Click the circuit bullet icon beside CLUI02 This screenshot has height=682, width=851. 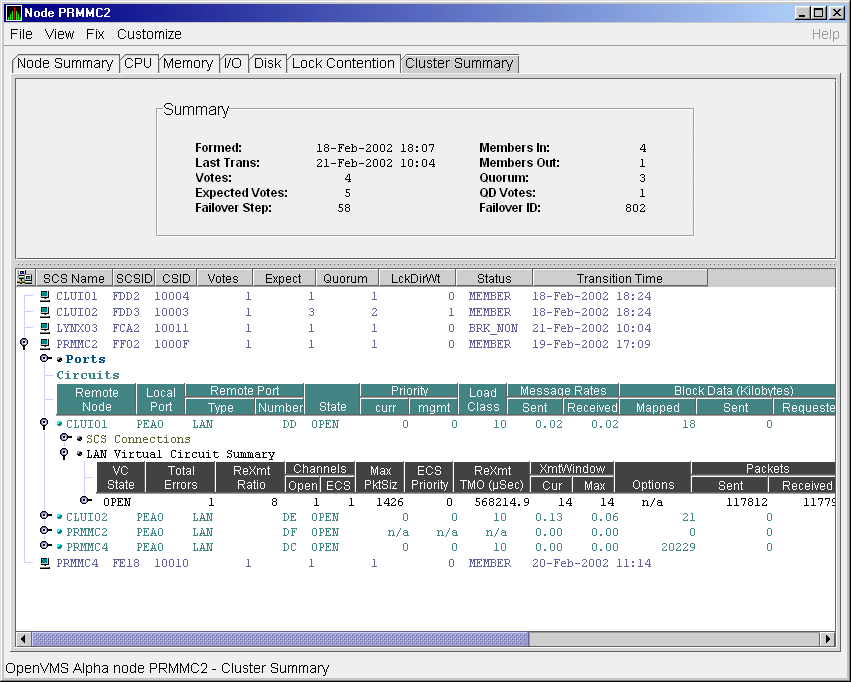point(60,517)
